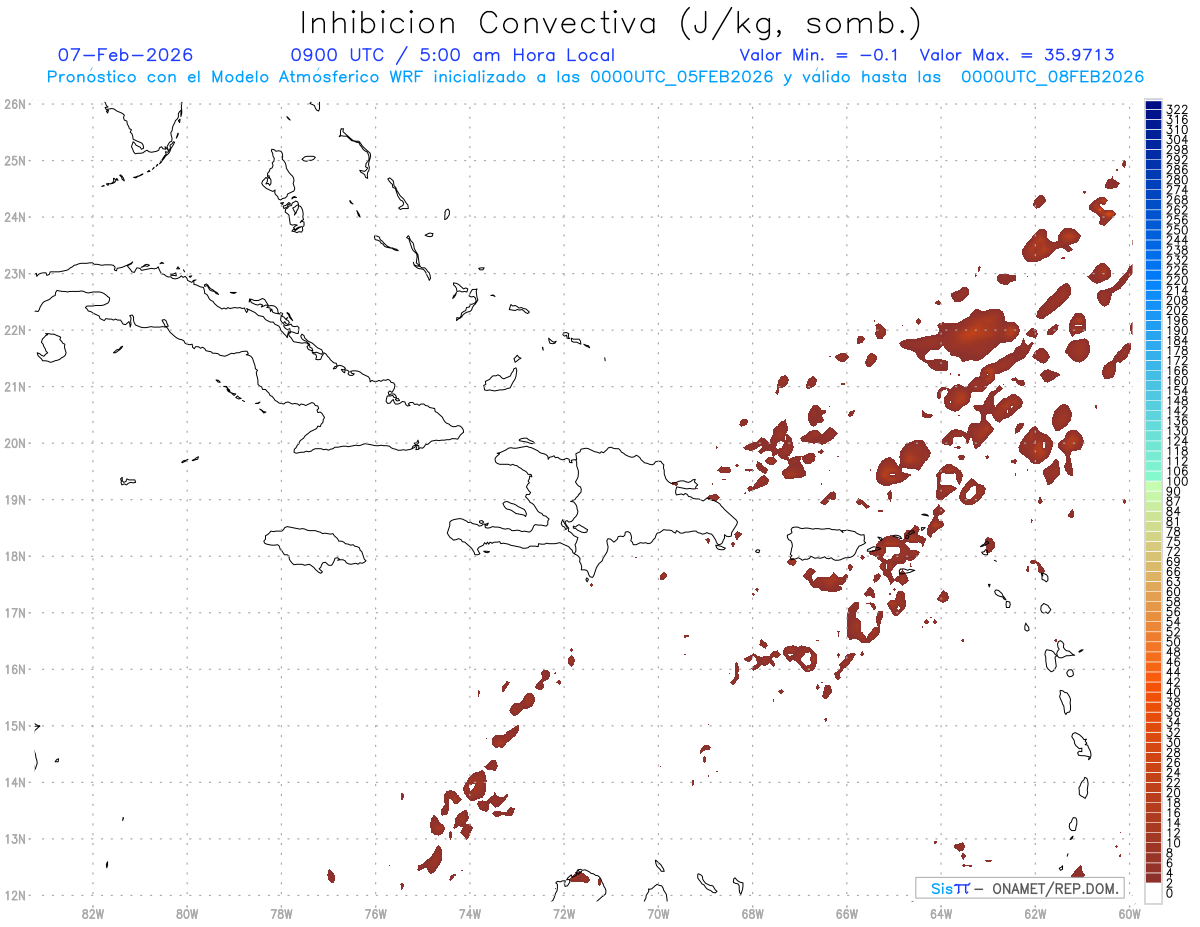Image resolution: width=1200 pixels, height=927 pixels.
Task: Click the 'SisPI - ONAMET/REP.DOM.' credit box
Action: (x=1020, y=888)
